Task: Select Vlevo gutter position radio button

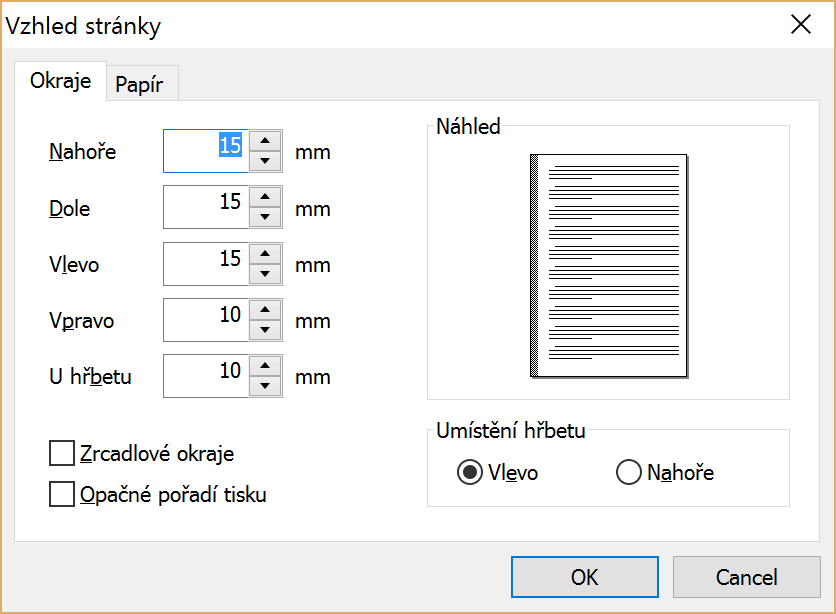Action: (x=469, y=473)
